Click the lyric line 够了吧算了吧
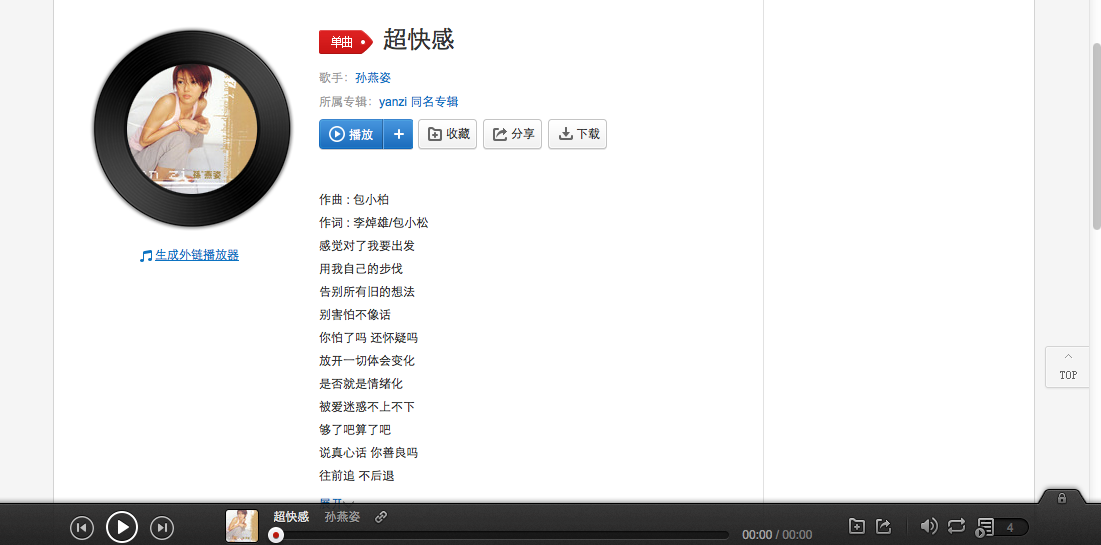Viewport: 1101px width, 545px height. click(x=355, y=430)
